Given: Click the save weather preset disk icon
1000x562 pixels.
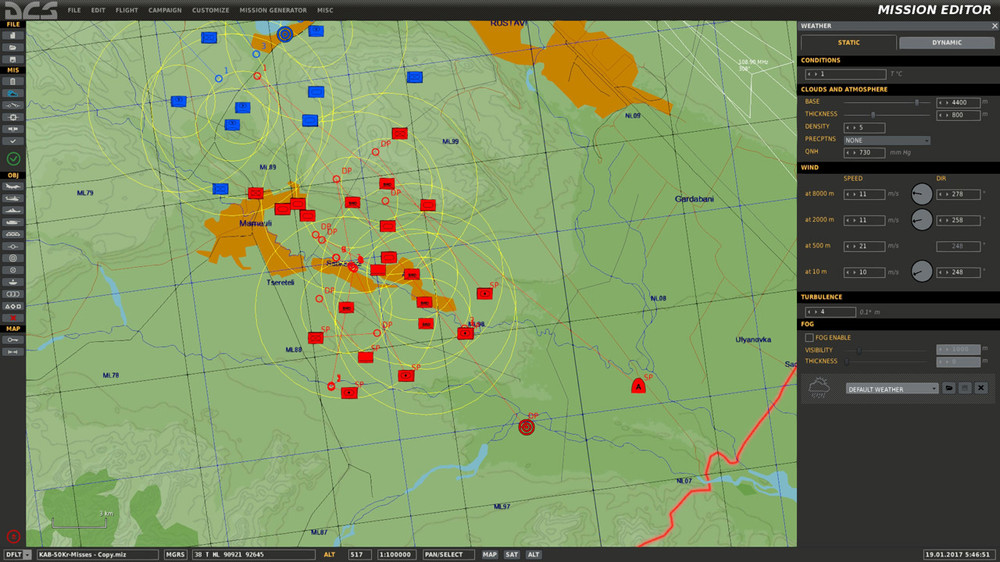Looking at the screenshot, I should point(965,388).
